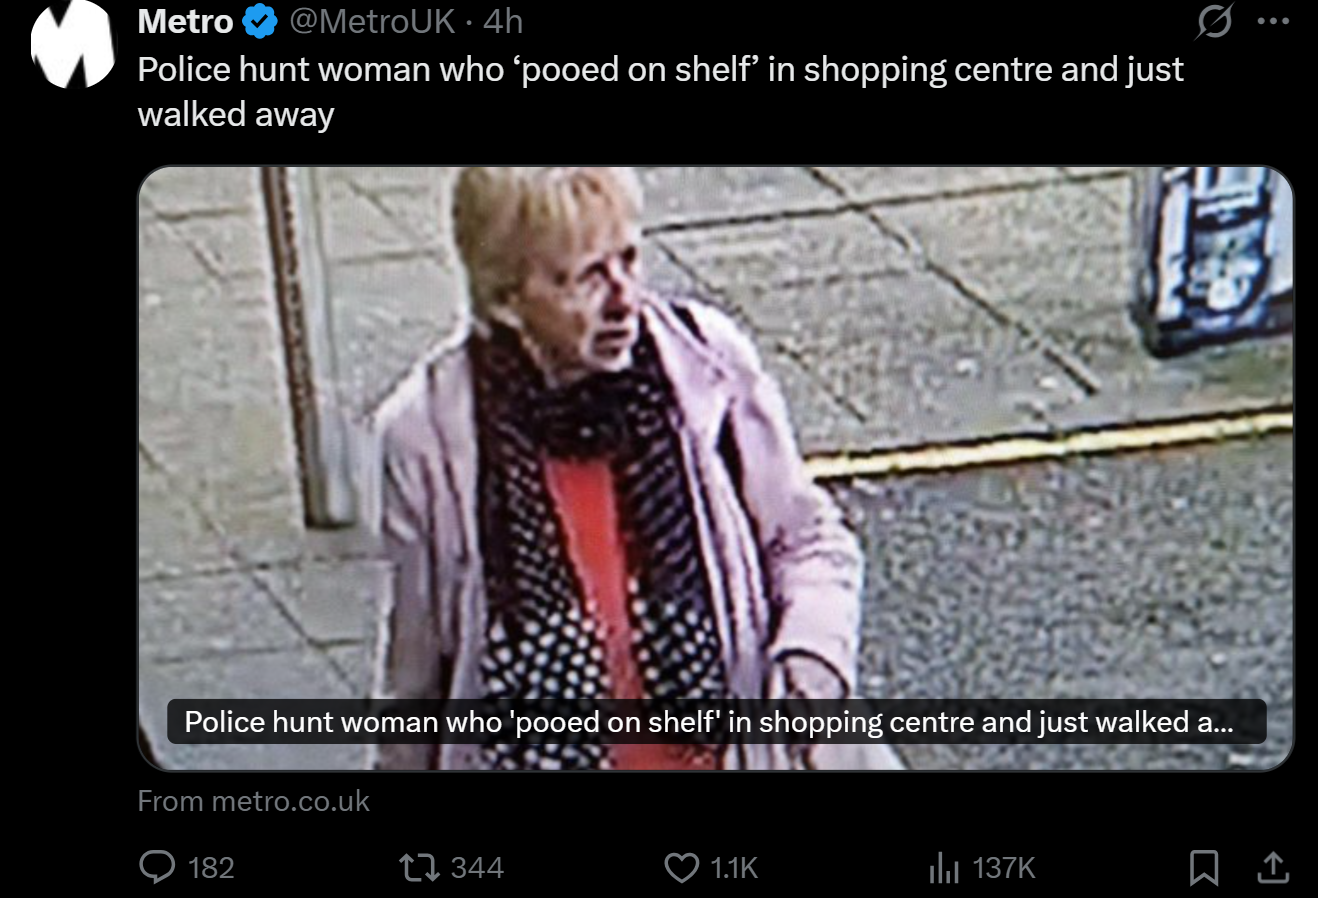Visit the From metro.co.uk source link
1318x898 pixels.
tap(253, 801)
